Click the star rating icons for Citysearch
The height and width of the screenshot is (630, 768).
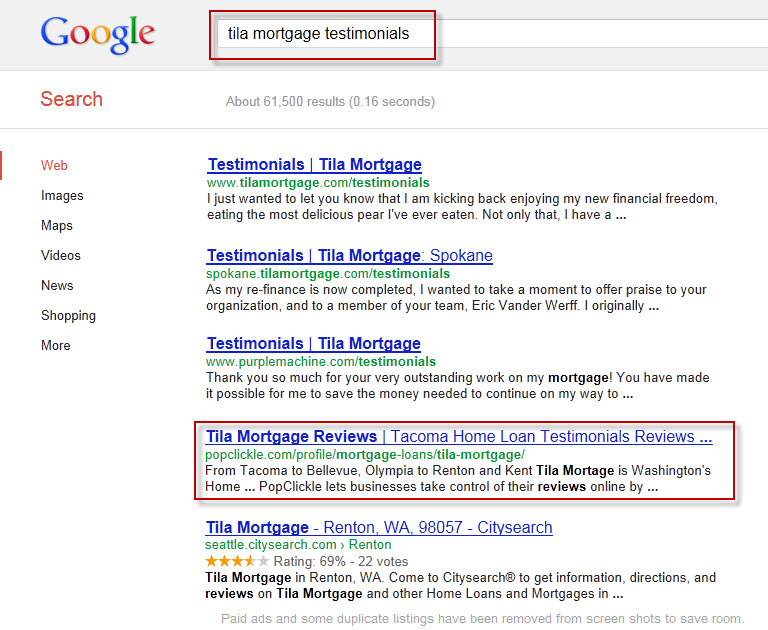[x=237, y=561]
